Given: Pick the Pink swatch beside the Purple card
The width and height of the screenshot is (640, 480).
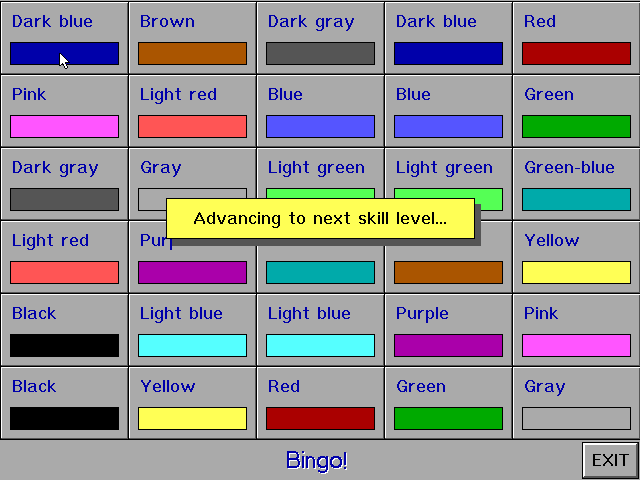Looking at the screenshot, I should [x=576, y=345].
